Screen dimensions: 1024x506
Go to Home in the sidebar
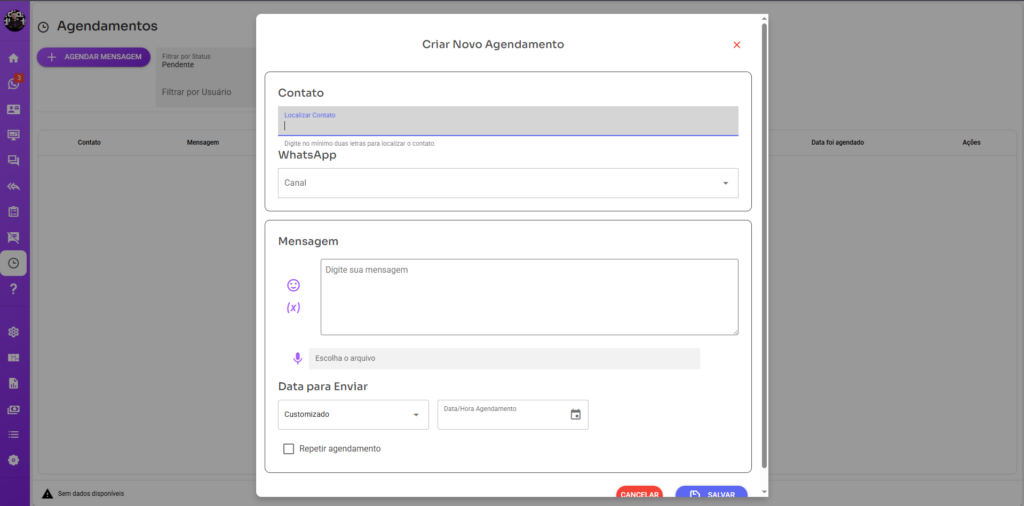click(13, 58)
